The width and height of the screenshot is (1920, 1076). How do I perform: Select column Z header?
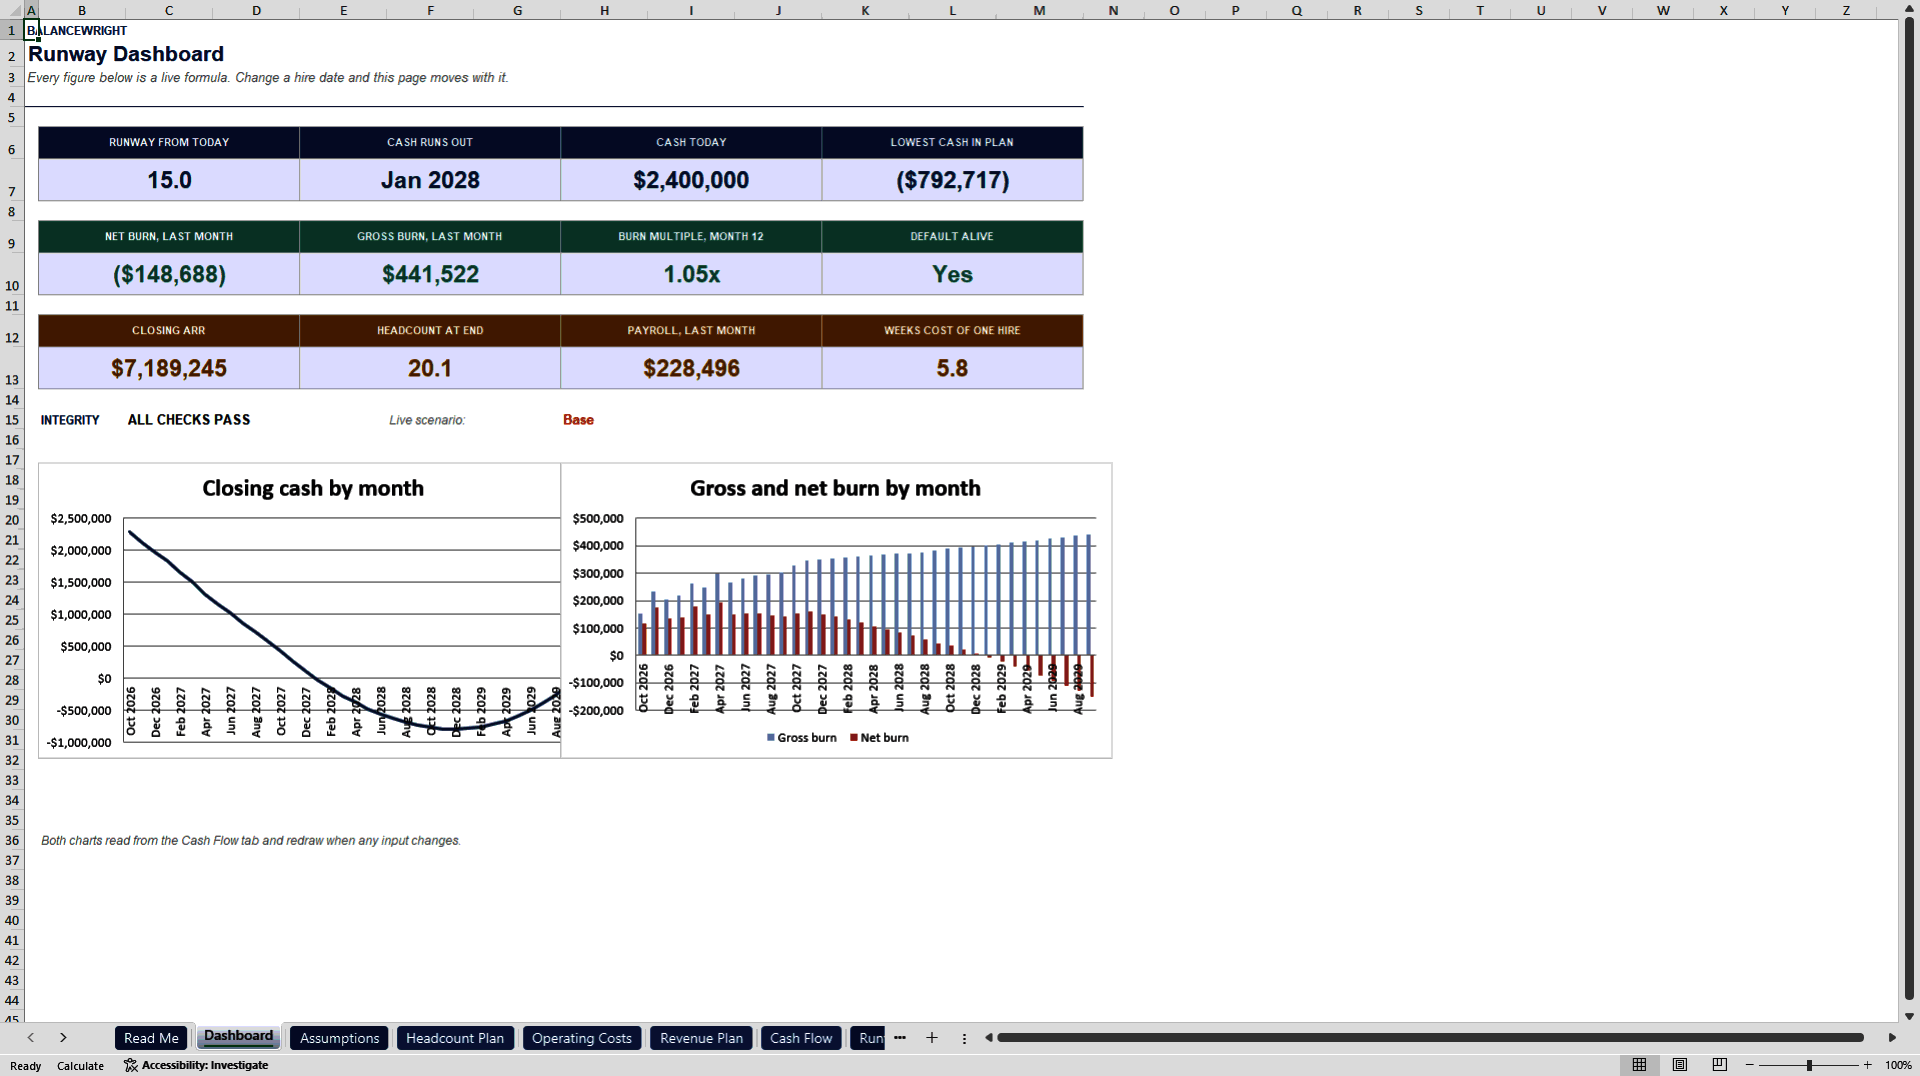(1846, 10)
